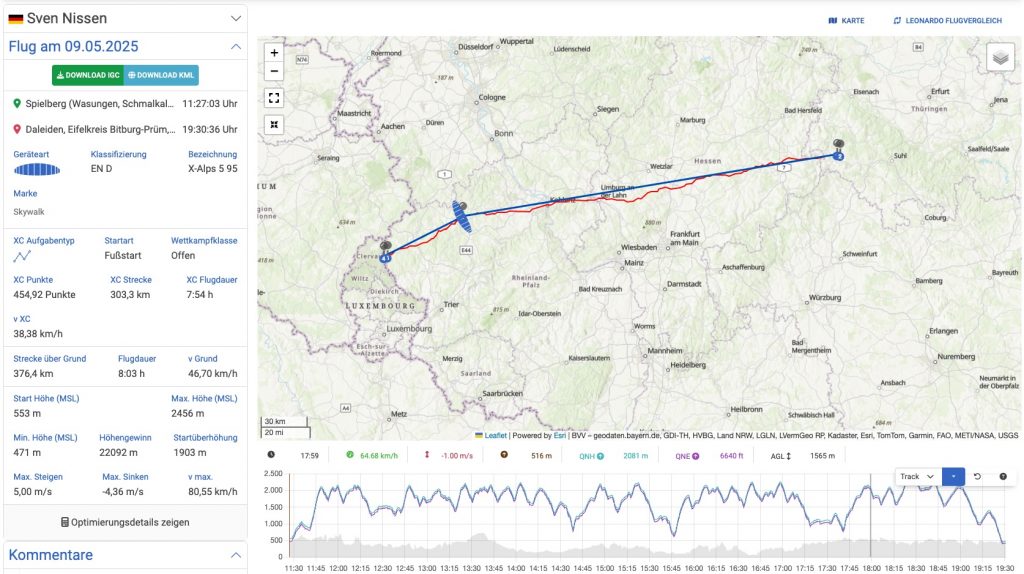
Task: Collapse the Kommentare section
Action: [236, 555]
